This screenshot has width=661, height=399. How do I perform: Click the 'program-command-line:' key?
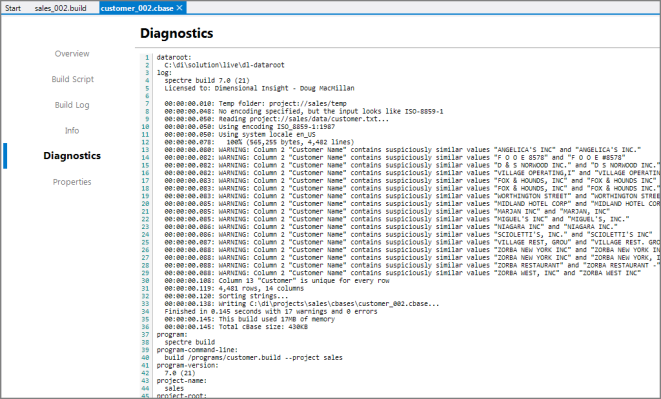(x=197, y=350)
